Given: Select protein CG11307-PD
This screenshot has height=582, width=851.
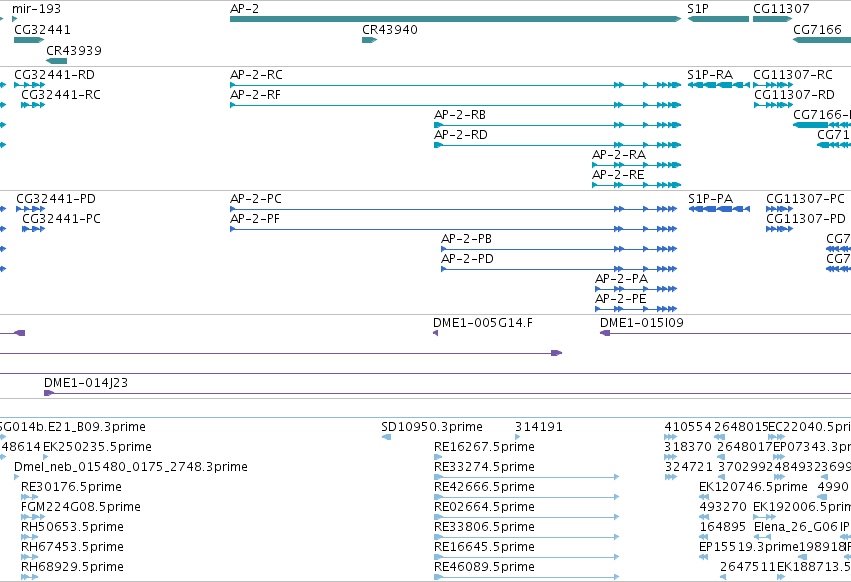Looking at the screenshot, I should coord(779,229).
